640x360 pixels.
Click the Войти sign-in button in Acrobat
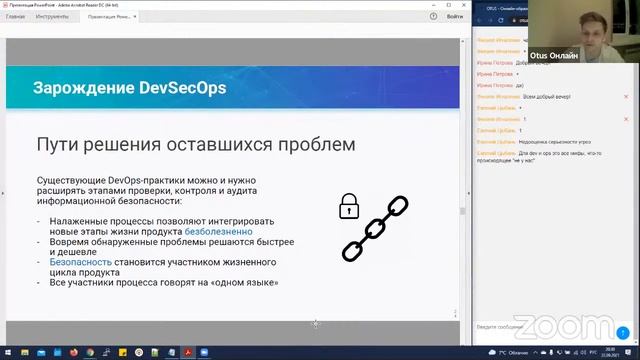pyautogui.click(x=455, y=16)
